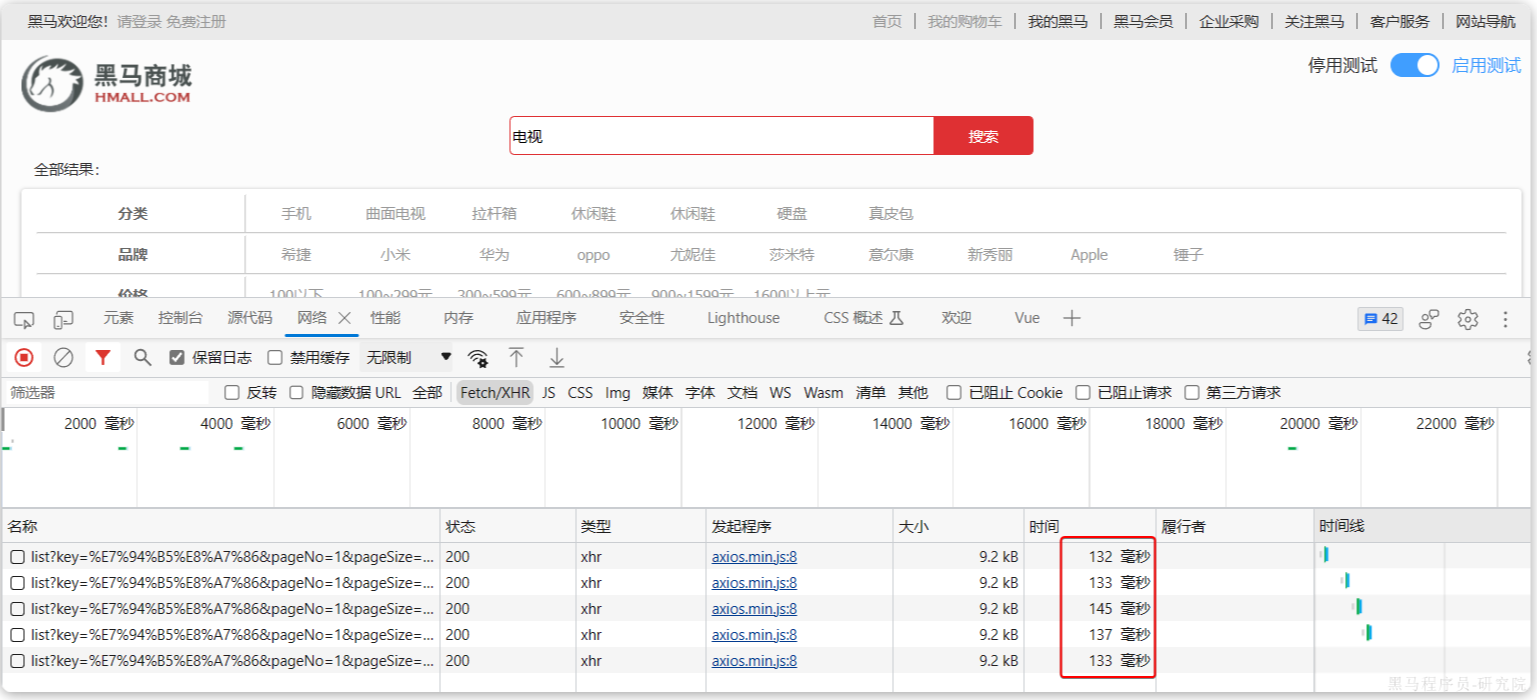
Task: Open the DevTools three-dot more menu
Action: coord(1505,319)
